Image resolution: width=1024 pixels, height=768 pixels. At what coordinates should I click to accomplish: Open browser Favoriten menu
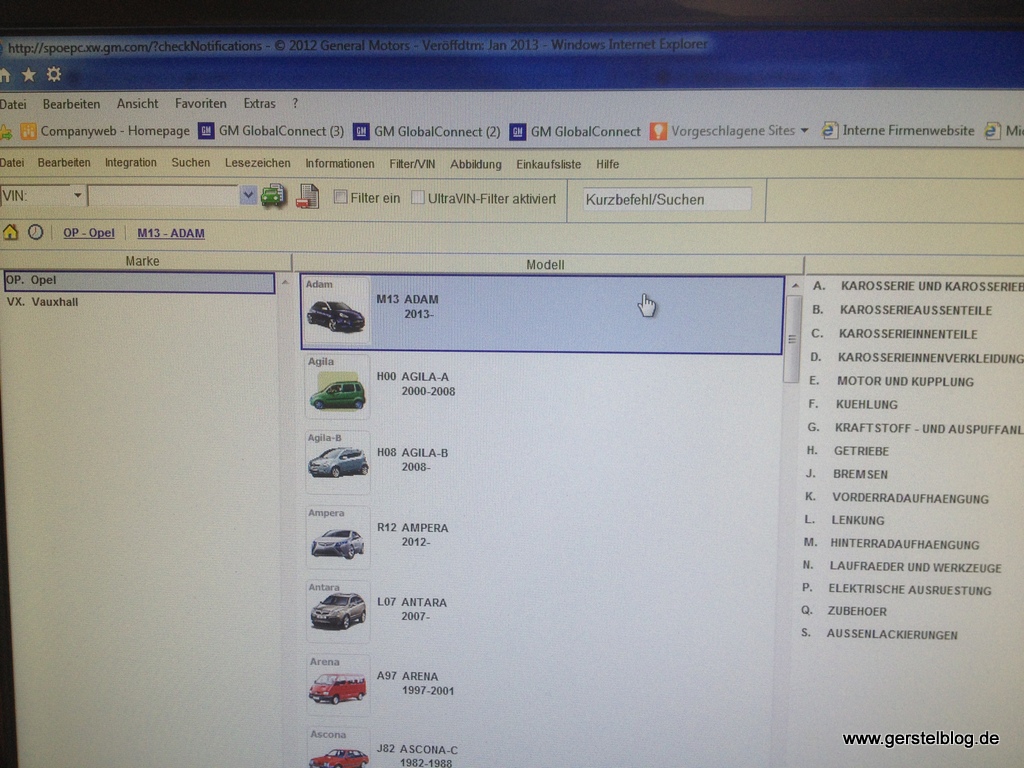coord(200,104)
